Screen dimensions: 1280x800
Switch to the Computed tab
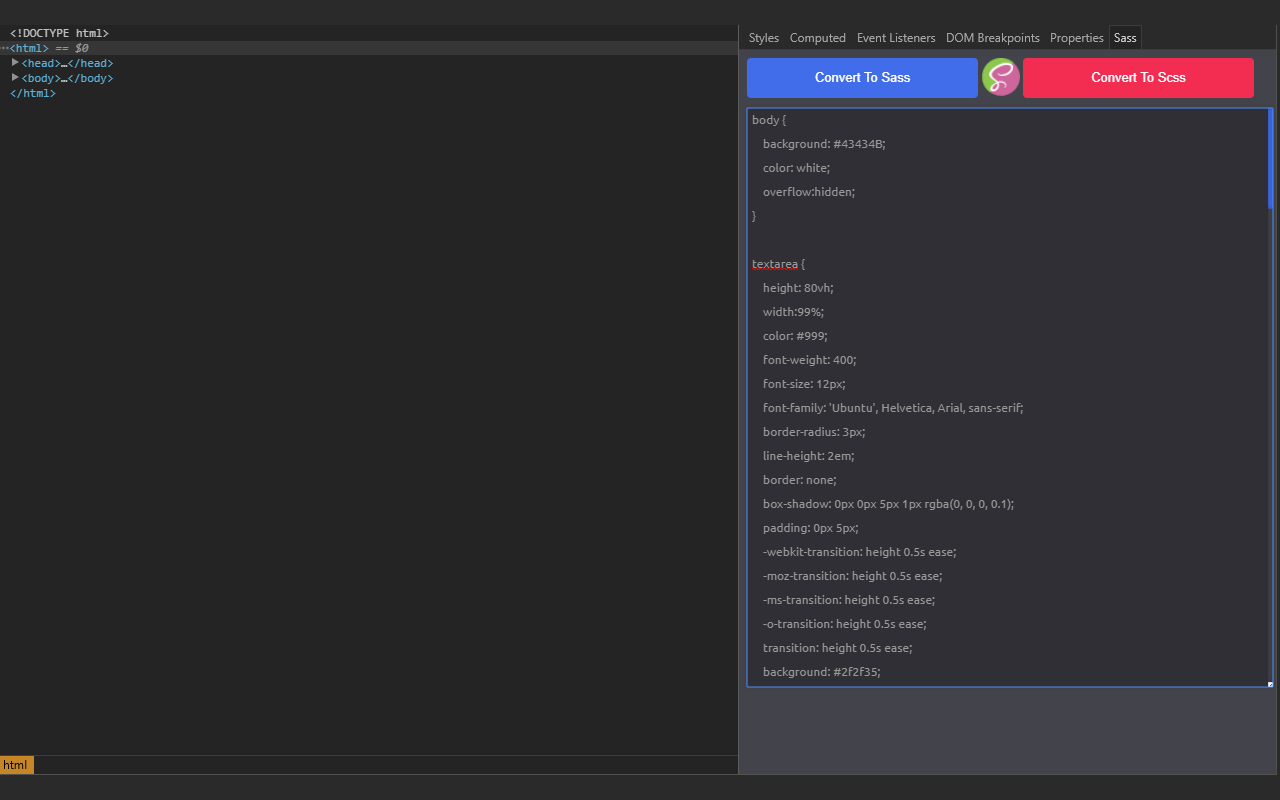pyautogui.click(x=817, y=37)
